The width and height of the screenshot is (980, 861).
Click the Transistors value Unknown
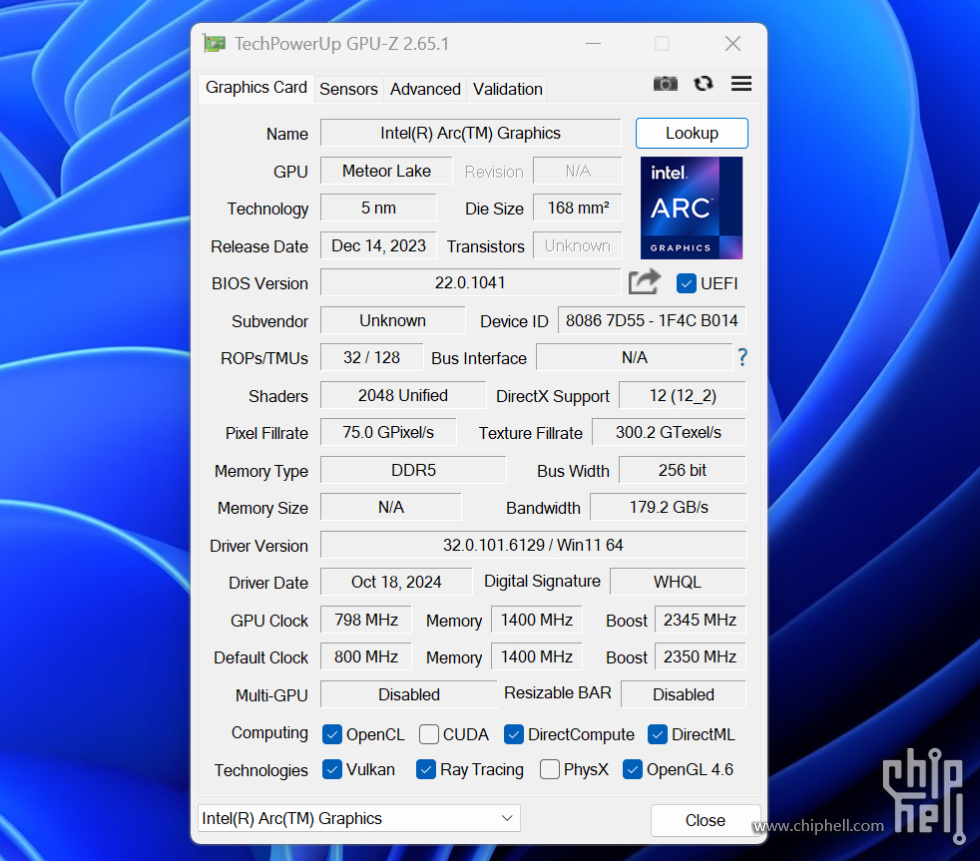click(578, 246)
